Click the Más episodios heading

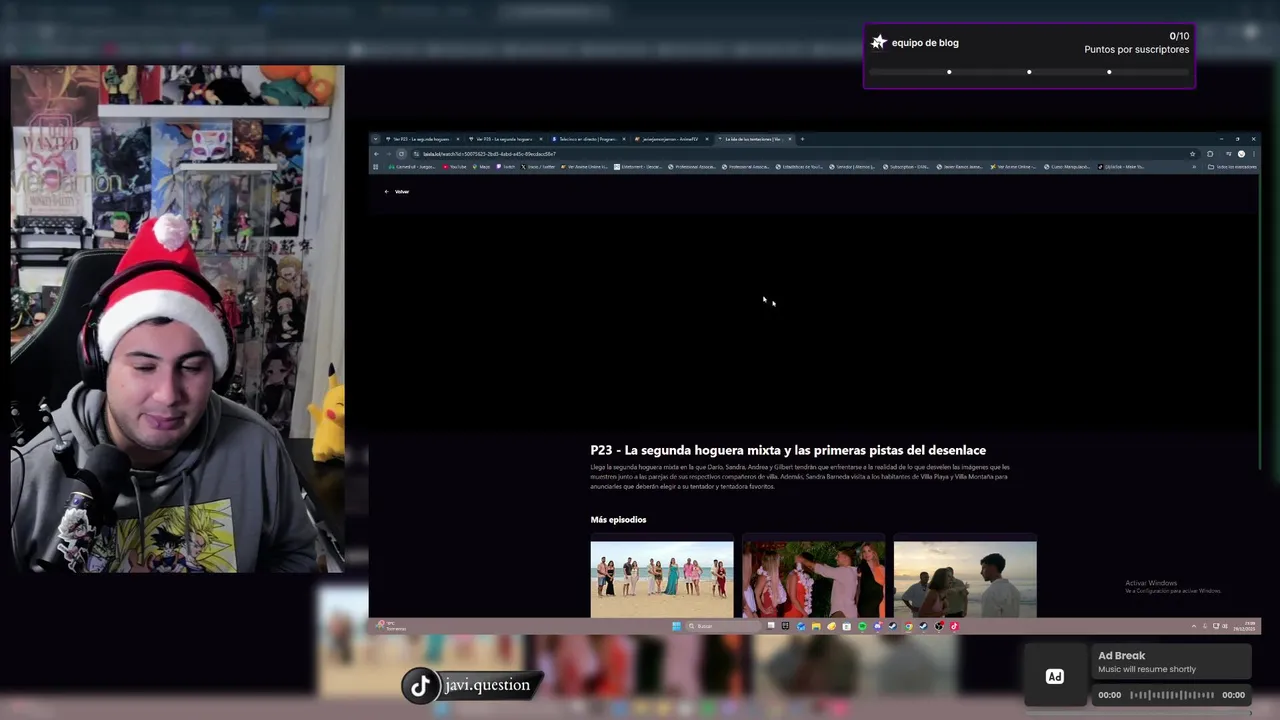[618, 519]
